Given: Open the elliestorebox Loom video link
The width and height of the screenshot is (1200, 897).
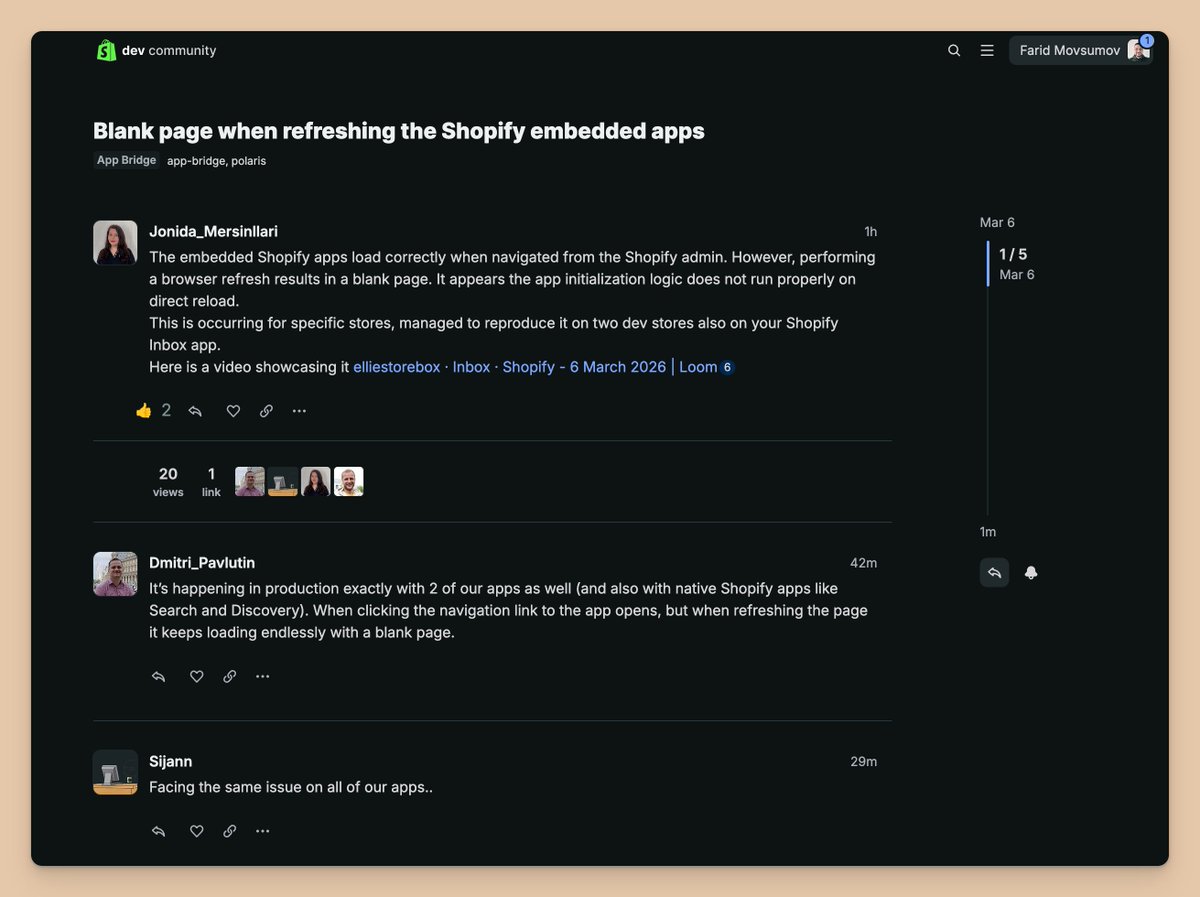Looking at the screenshot, I should click(x=535, y=367).
